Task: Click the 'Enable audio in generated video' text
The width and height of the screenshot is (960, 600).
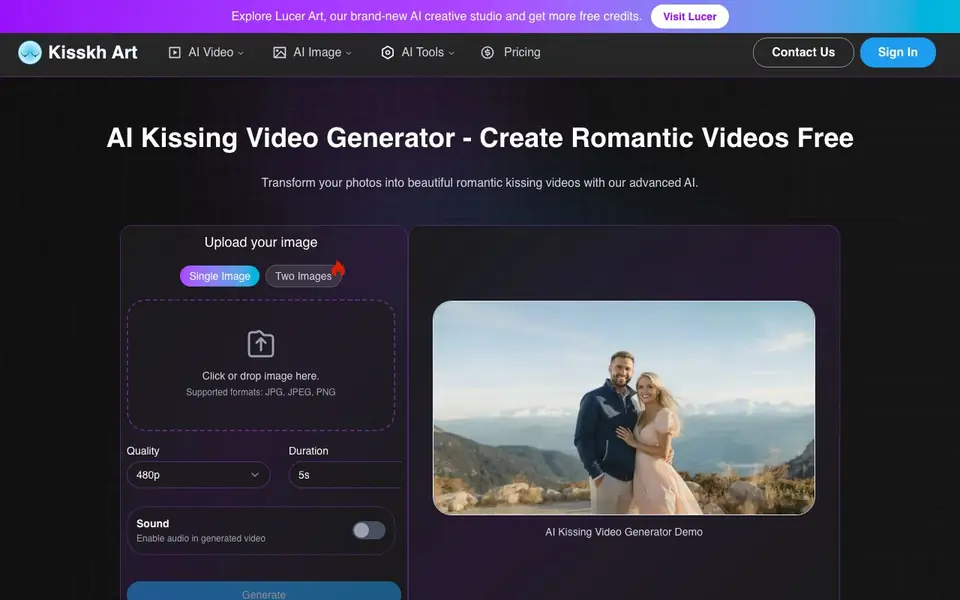Action: [x=201, y=539]
